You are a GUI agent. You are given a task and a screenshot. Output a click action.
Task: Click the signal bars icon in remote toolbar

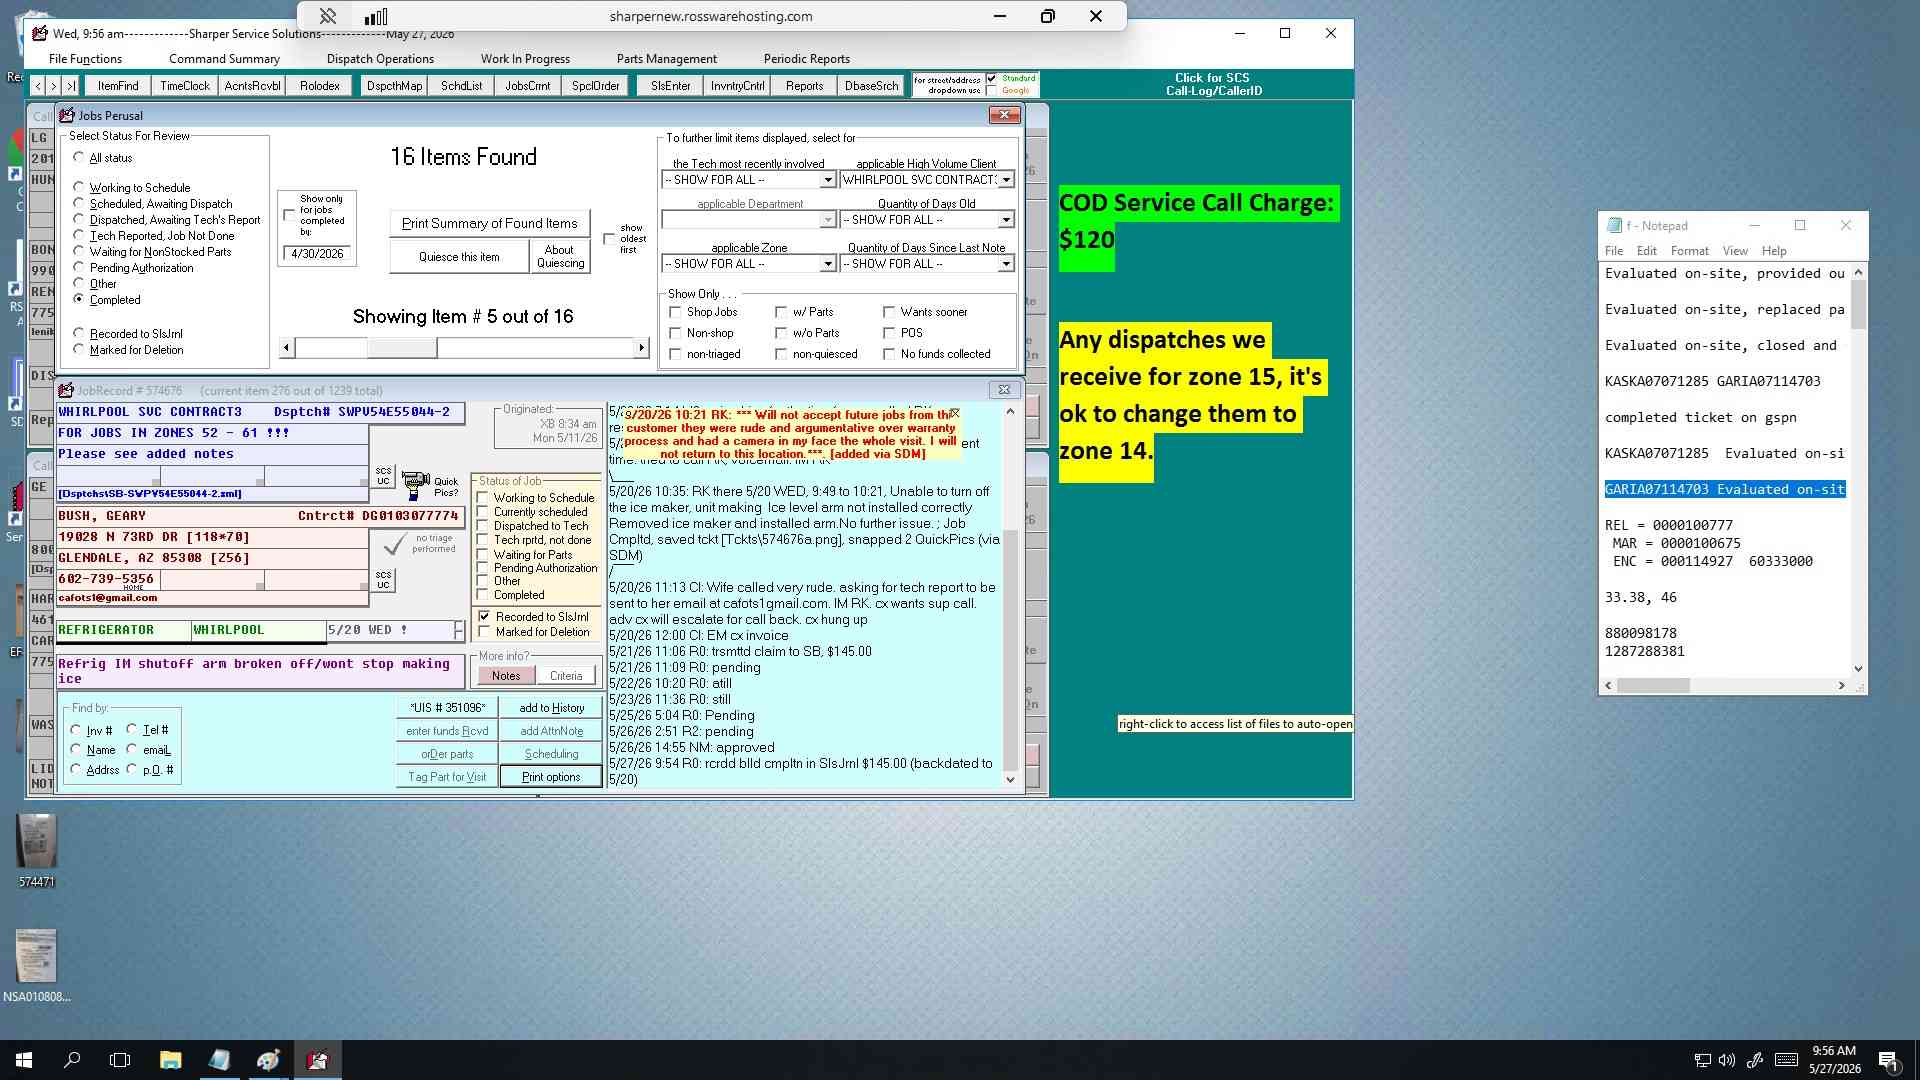(x=376, y=16)
